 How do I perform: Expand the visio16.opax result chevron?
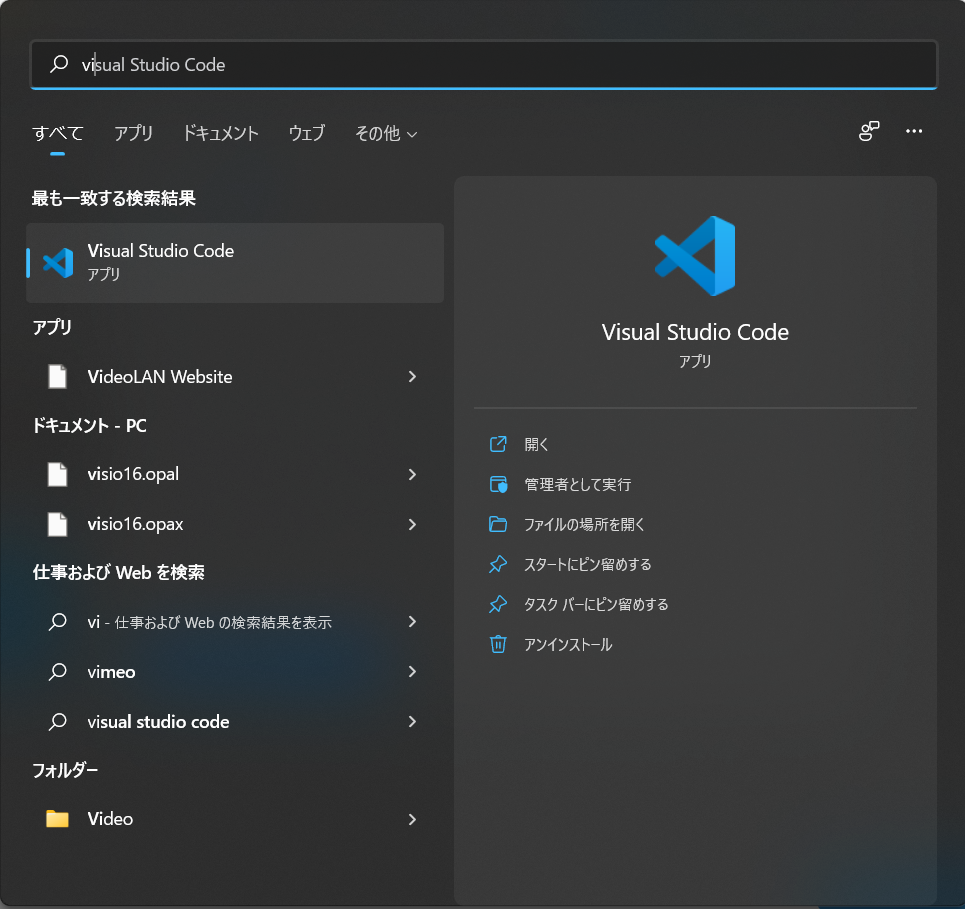tap(412, 524)
